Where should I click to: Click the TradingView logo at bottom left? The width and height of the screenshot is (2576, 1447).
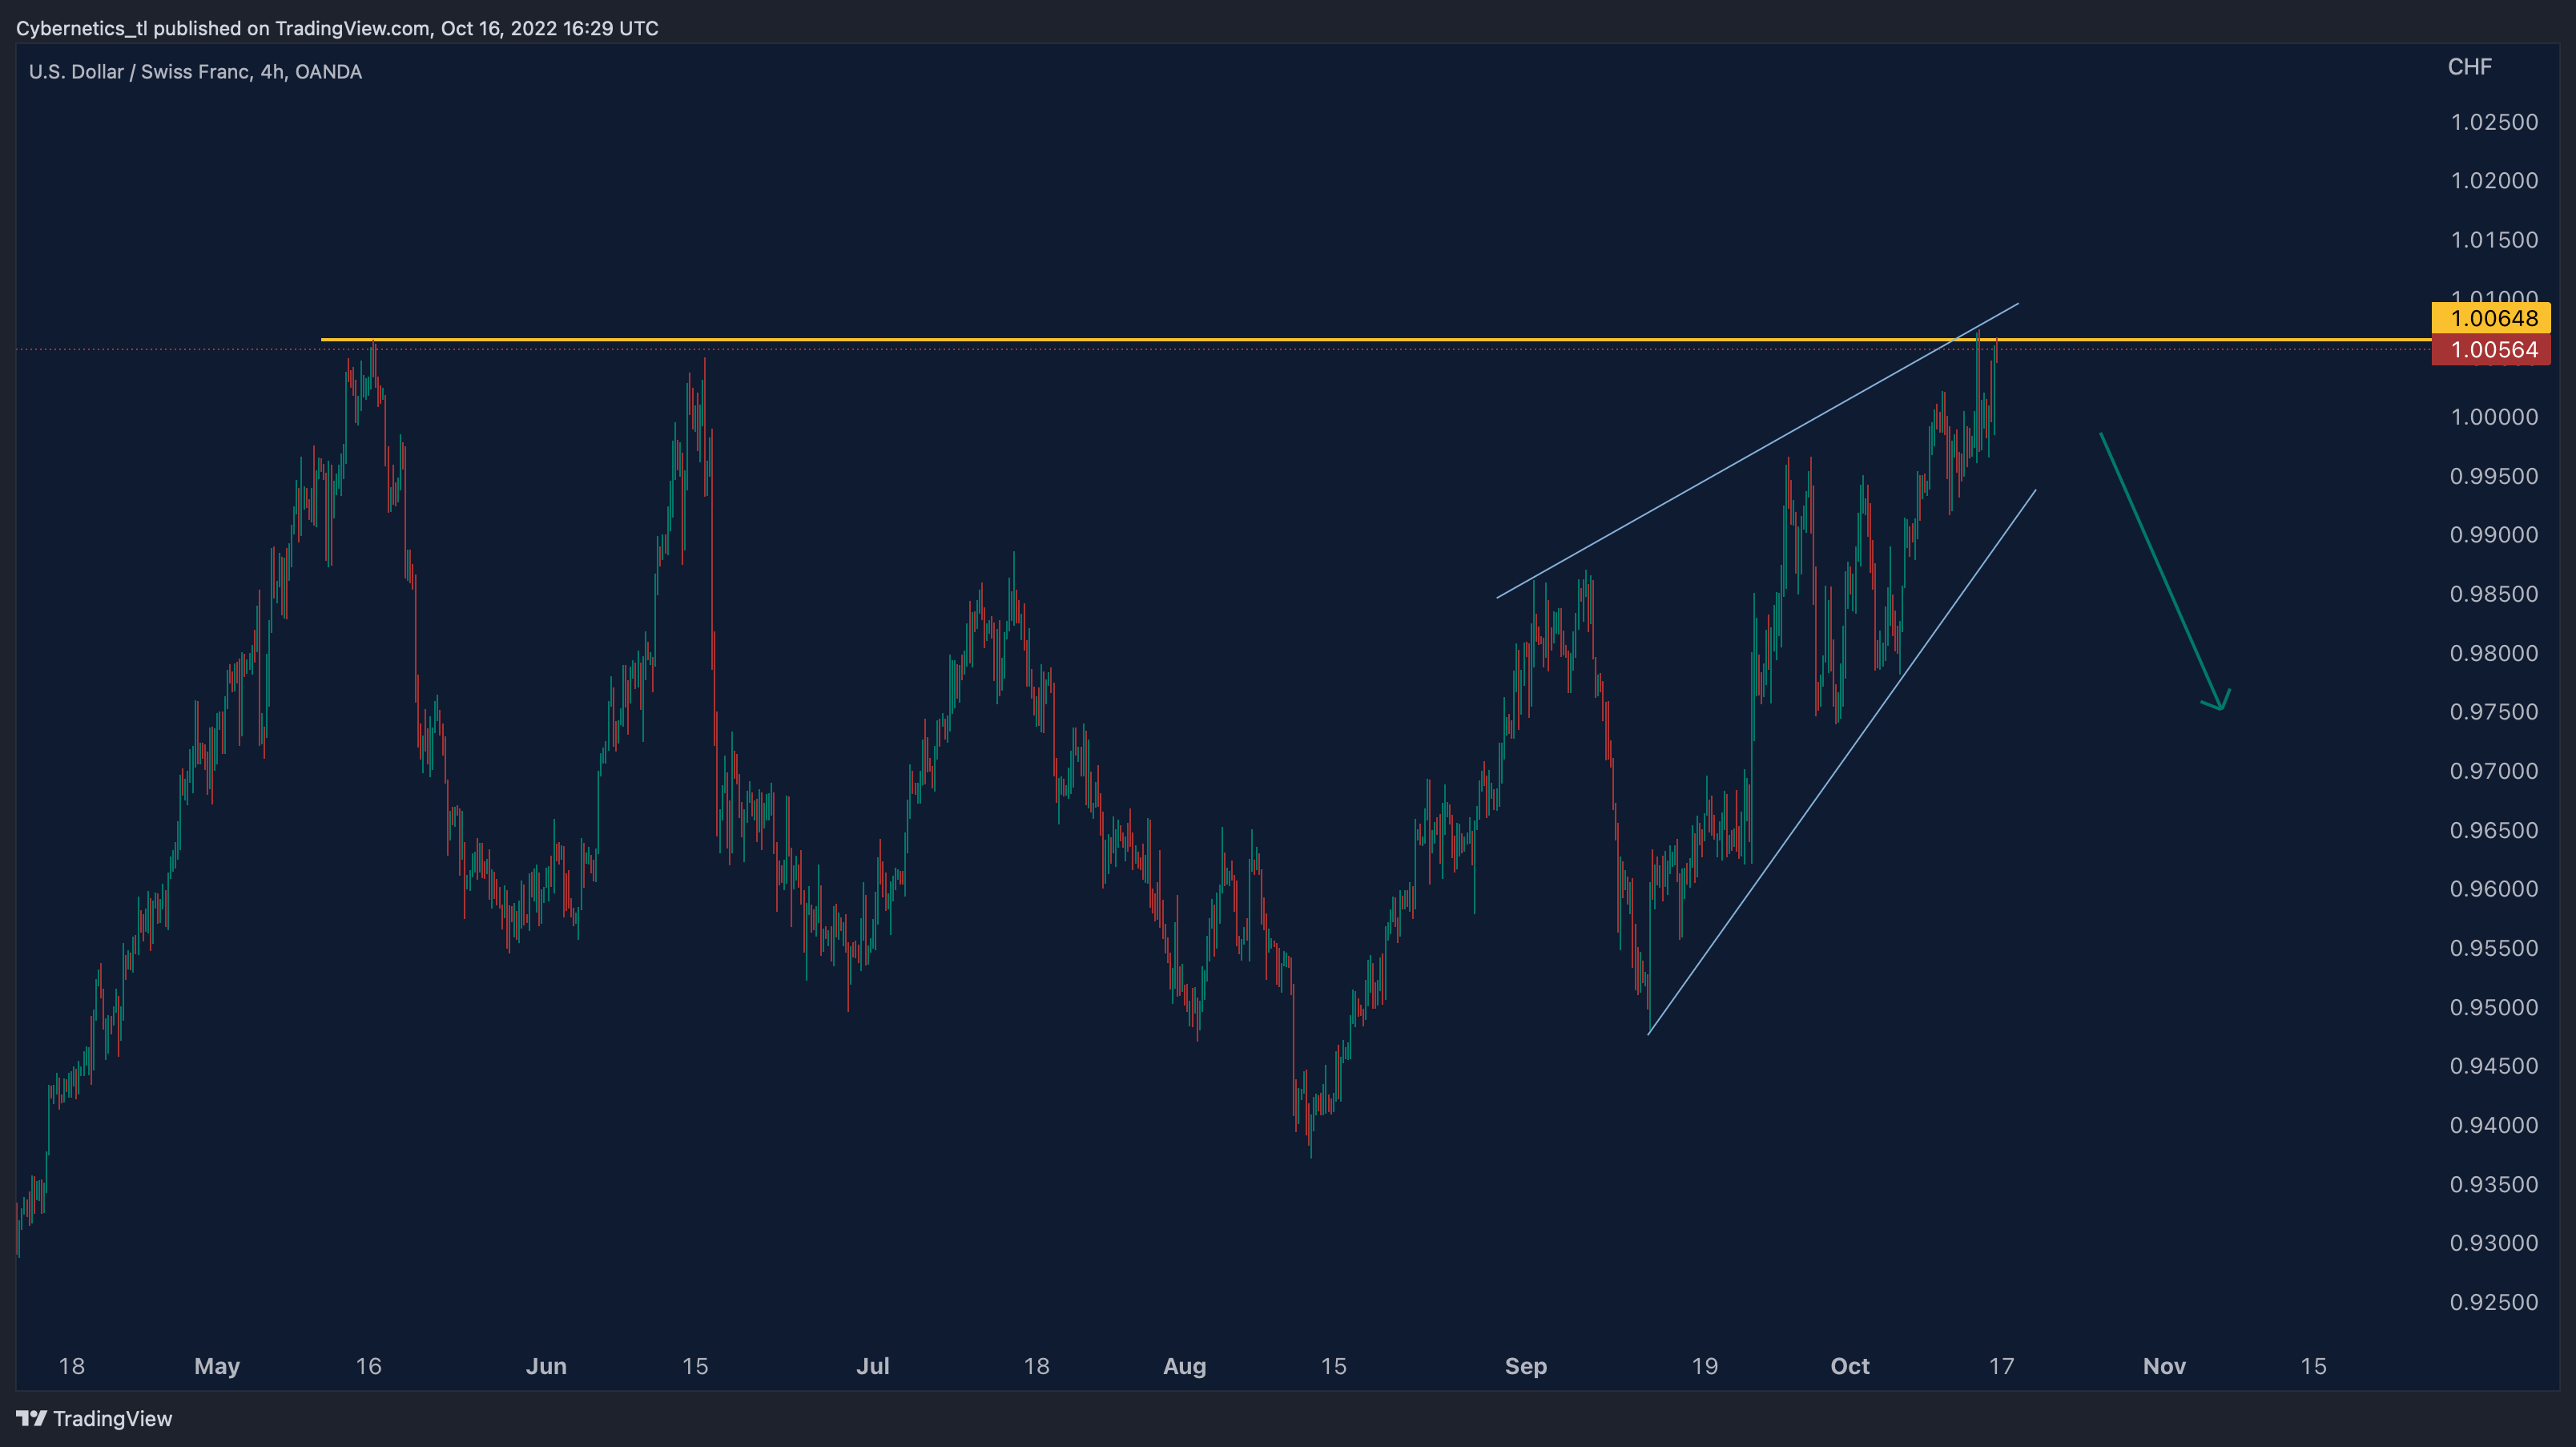click(94, 1418)
